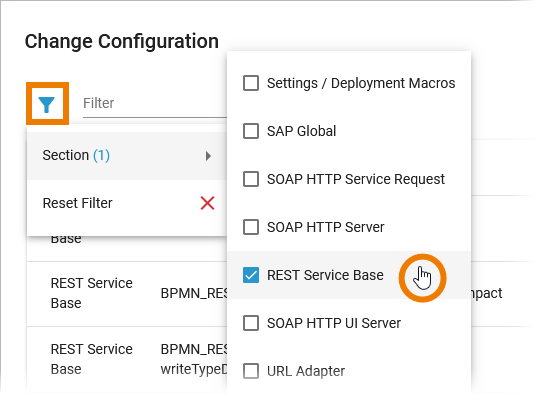Select the 'SOAP HTTP Service Request' label

[356, 179]
